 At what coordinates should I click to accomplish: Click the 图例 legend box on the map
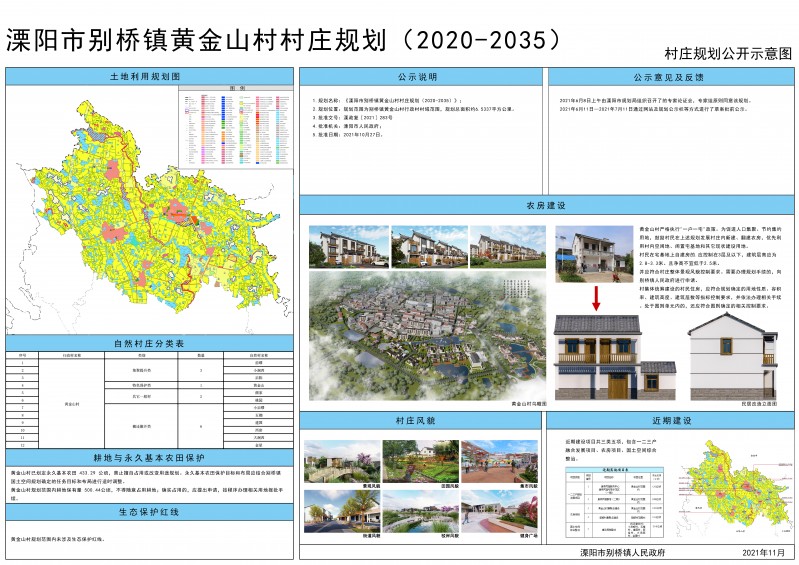[235, 127]
